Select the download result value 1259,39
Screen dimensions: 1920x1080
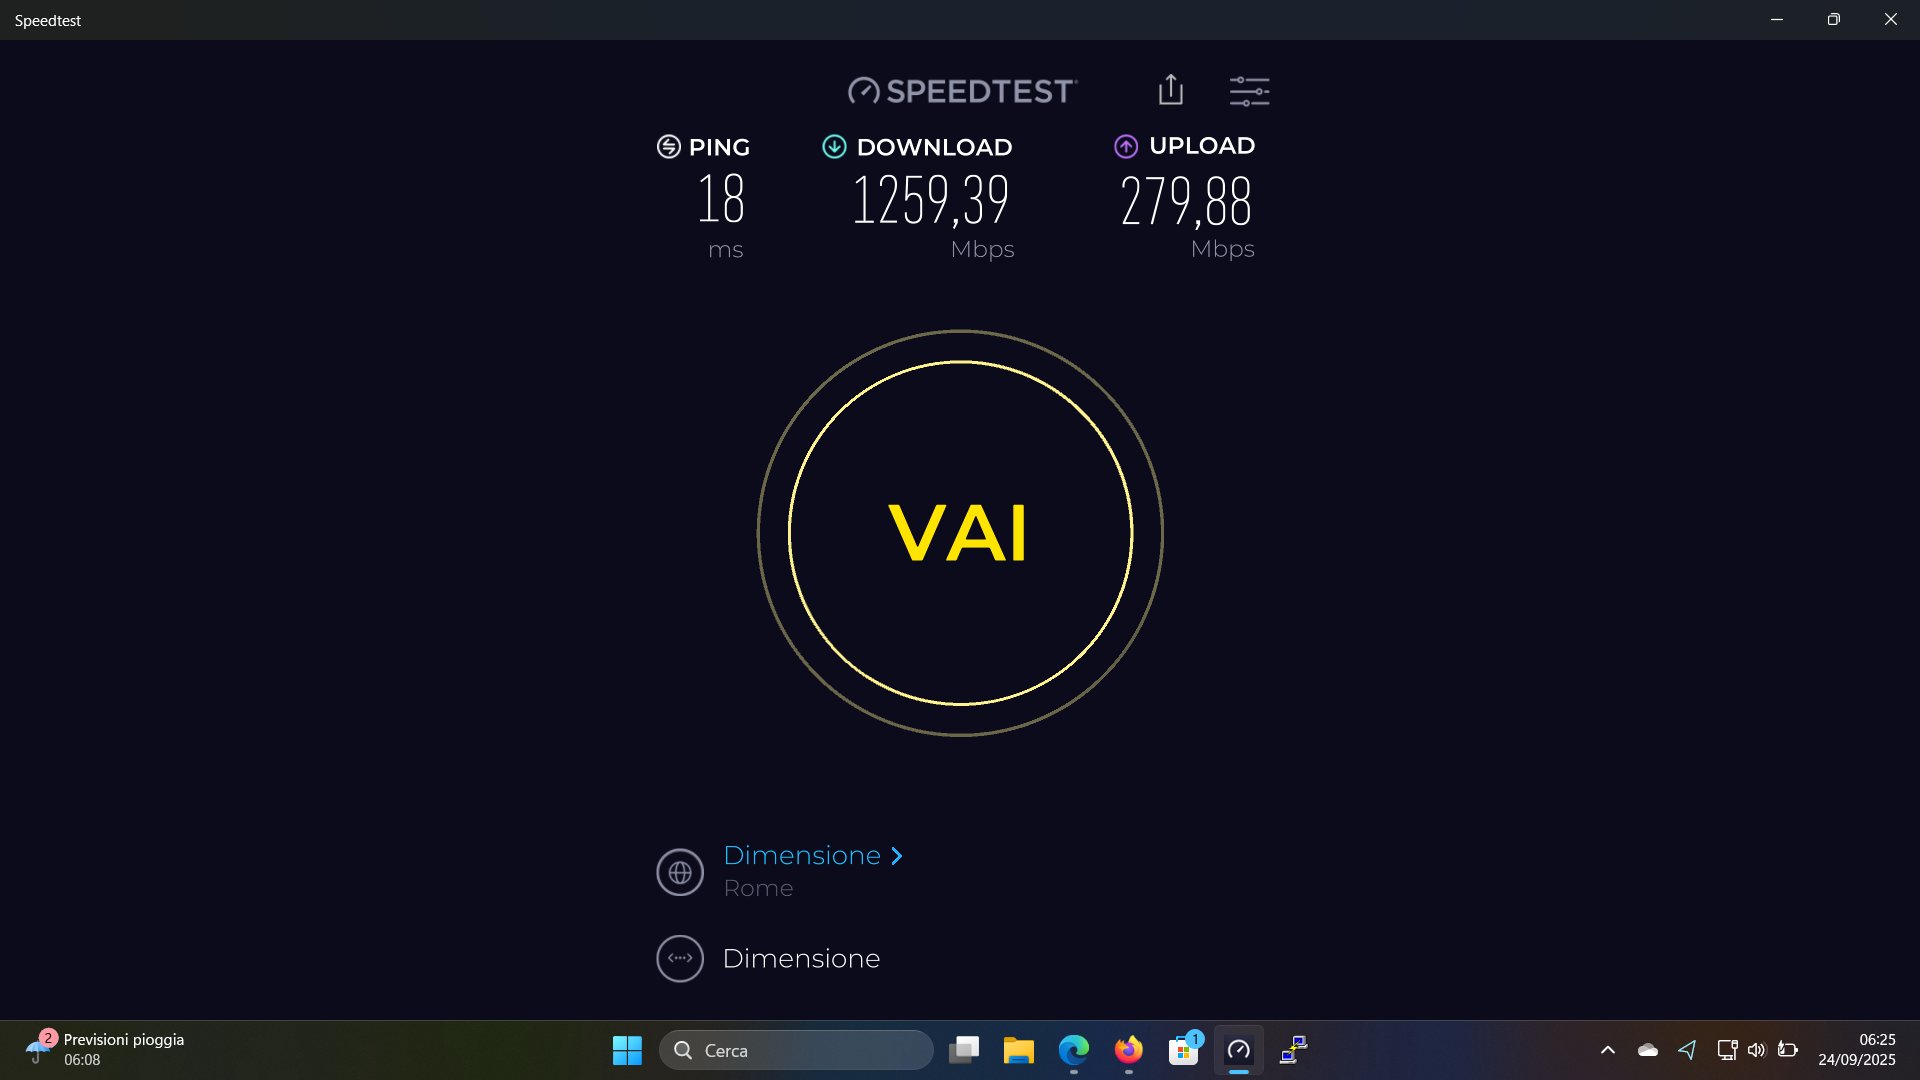930,200
